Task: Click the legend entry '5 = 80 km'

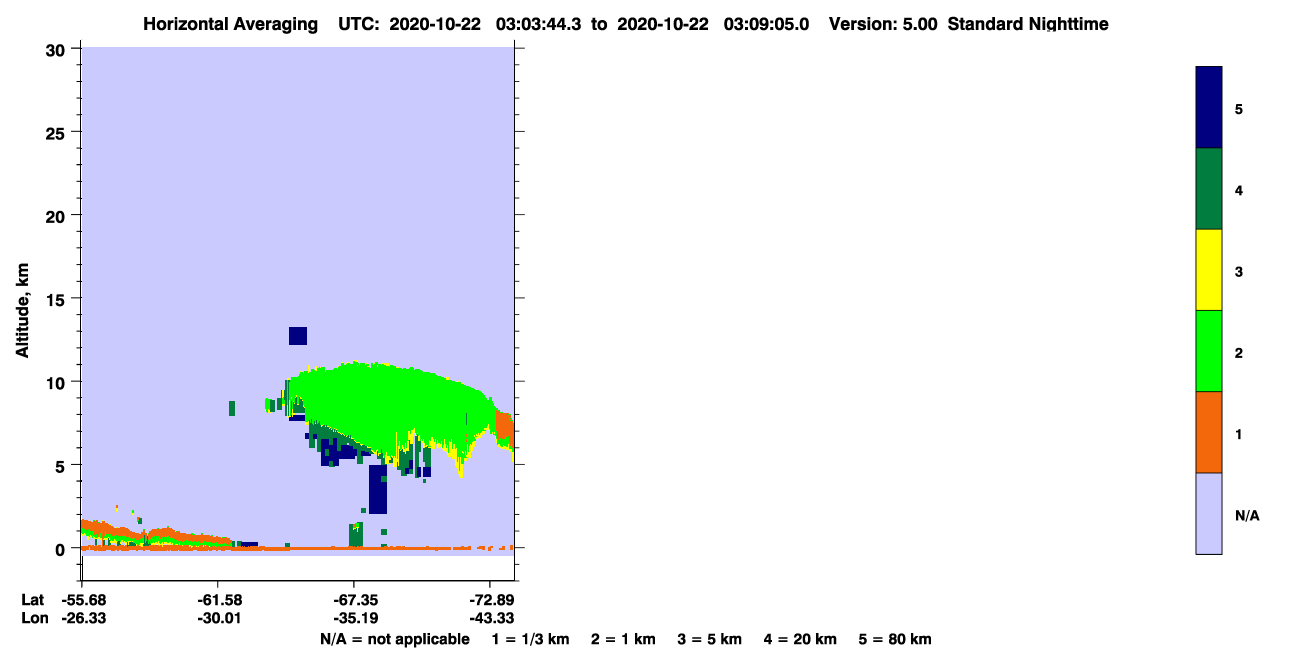Action: pyautogui.click(x=895, y=639)
